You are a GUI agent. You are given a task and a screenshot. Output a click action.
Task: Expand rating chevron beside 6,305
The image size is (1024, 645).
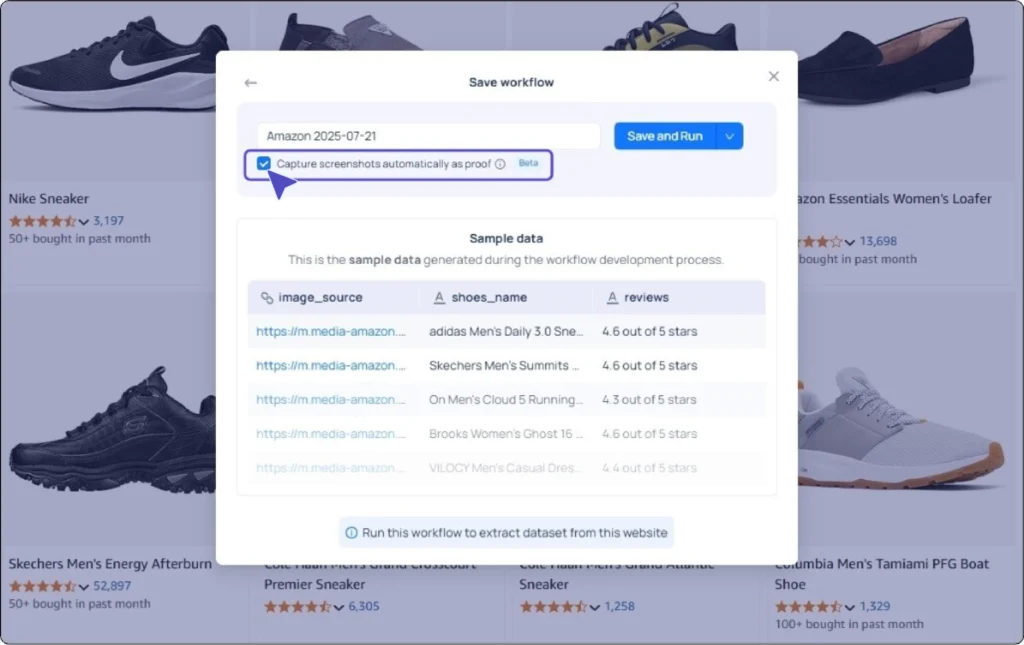pyautogui.click(x=339, y=607)
